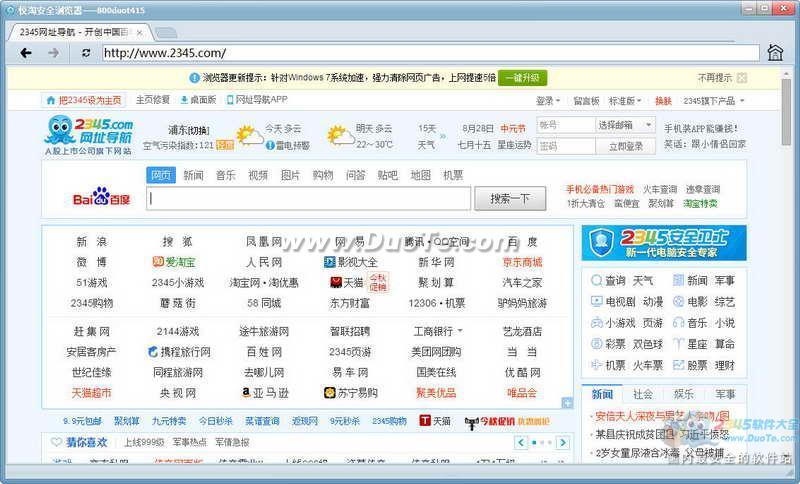Image resolution: width=800 pixels, height=484 pixels.
Task: Show next items in 猜你喜欢 carousel
Action: (x=563, y=442)
